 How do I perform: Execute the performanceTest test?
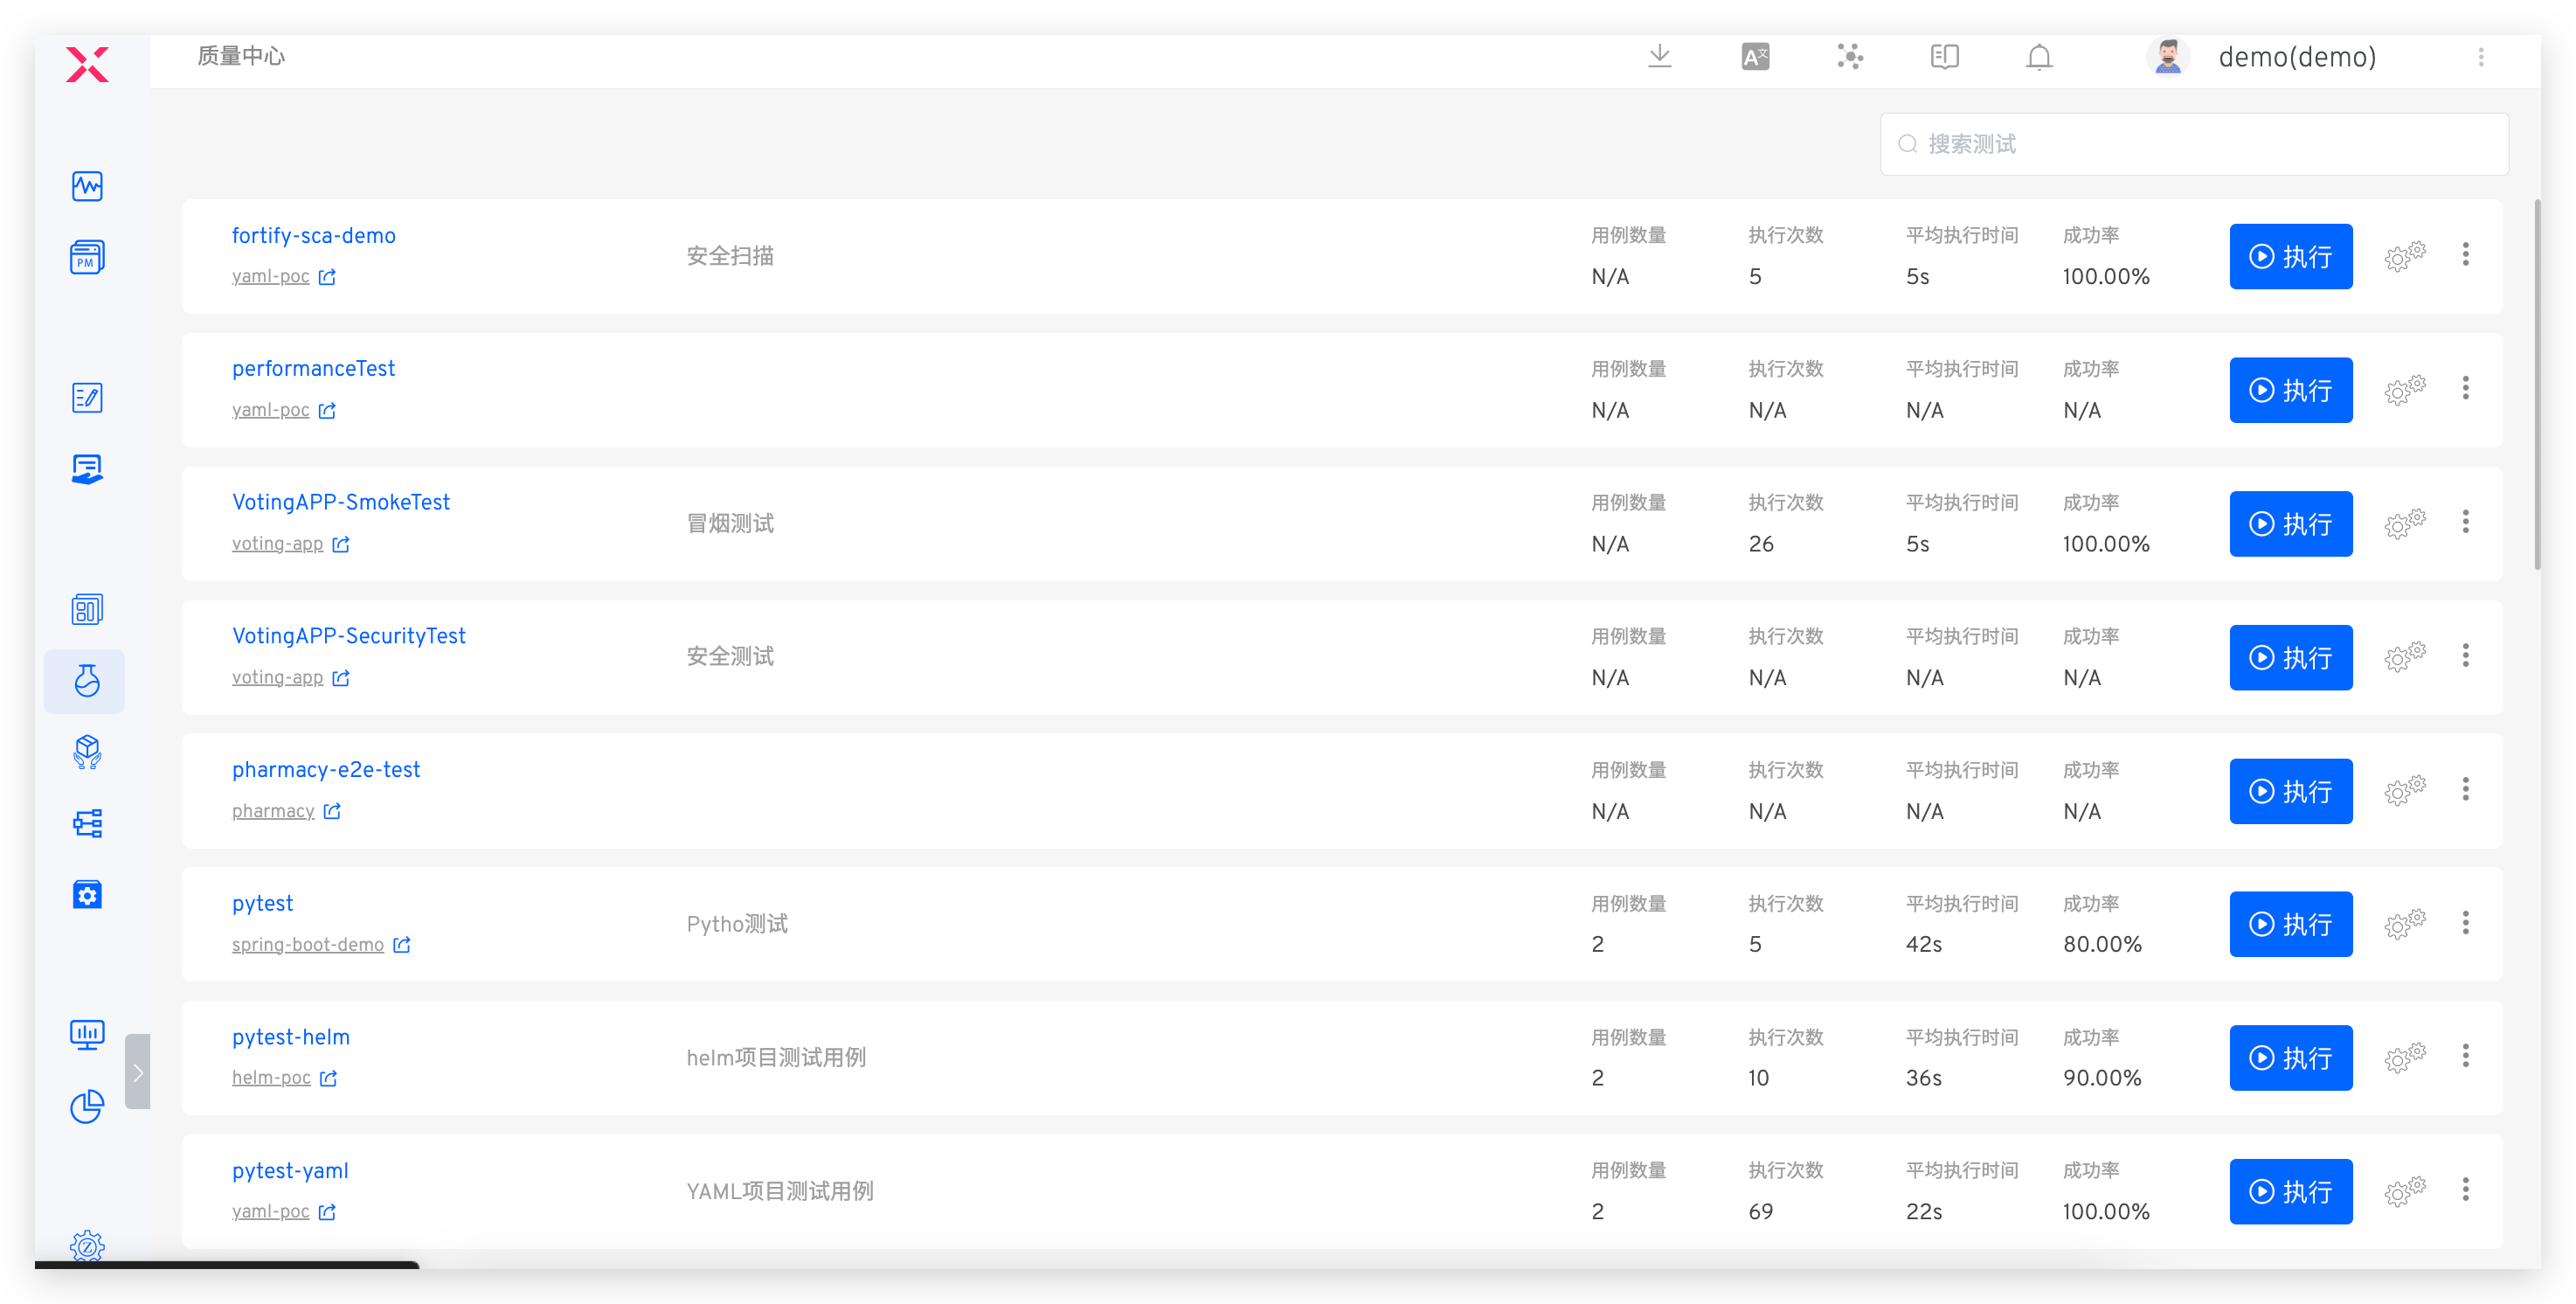pyautogui.click(x=2290, y=390)
